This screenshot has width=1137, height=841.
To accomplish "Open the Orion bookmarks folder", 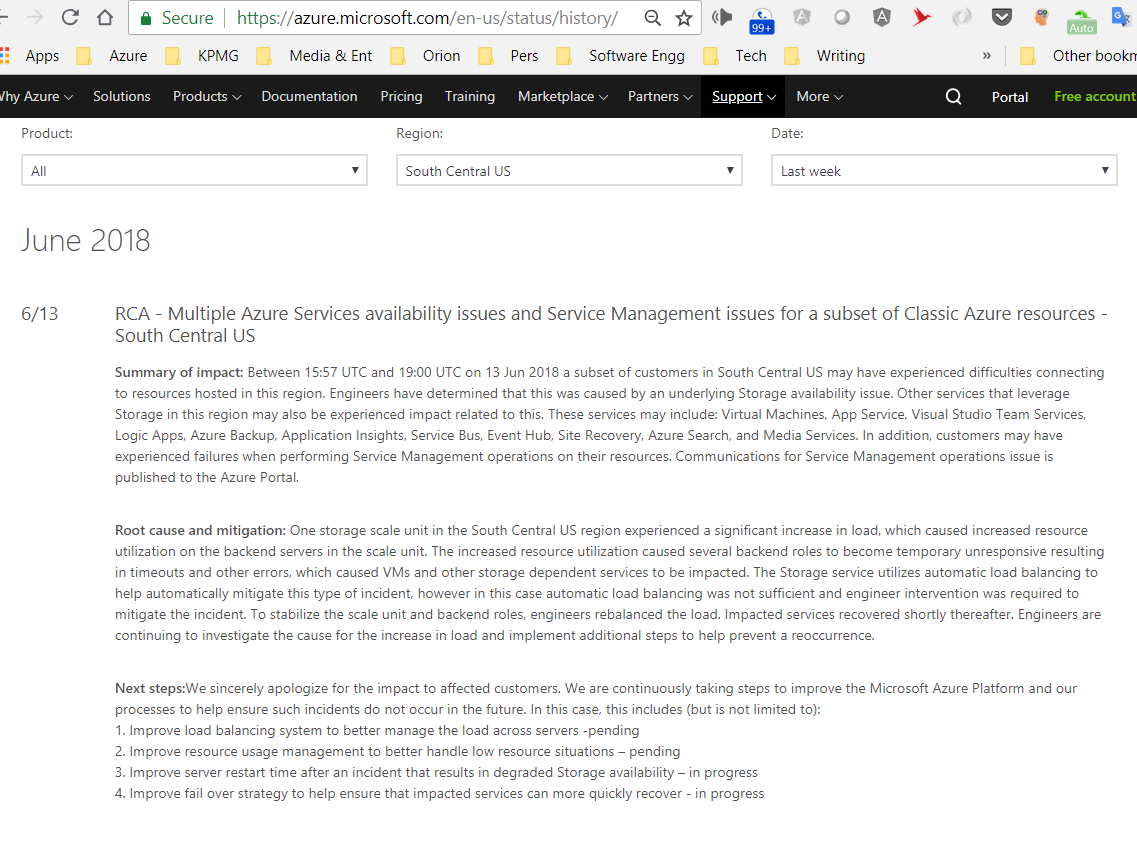I will coord(426,56).
